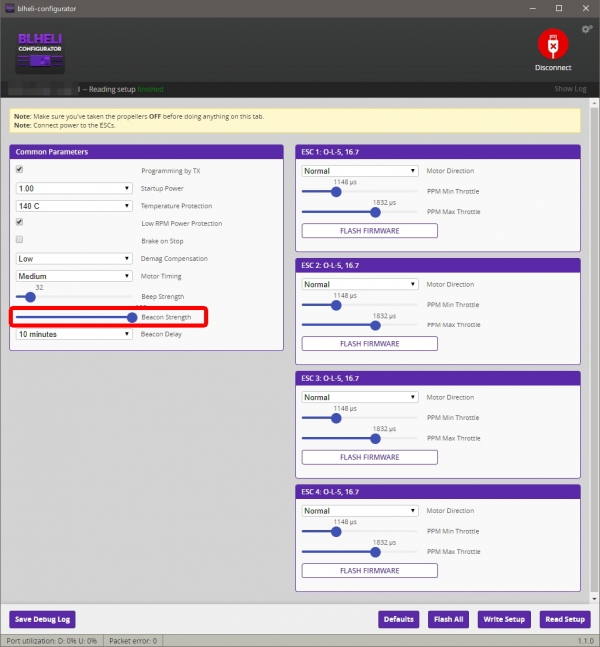Click the ESC 1: O-L-5, 16.7 header

pos(438,152)
